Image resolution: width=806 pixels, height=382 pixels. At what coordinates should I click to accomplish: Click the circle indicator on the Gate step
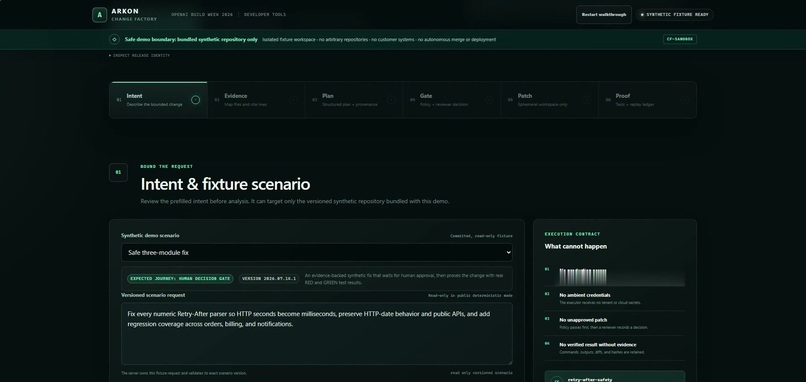point(489,100)
